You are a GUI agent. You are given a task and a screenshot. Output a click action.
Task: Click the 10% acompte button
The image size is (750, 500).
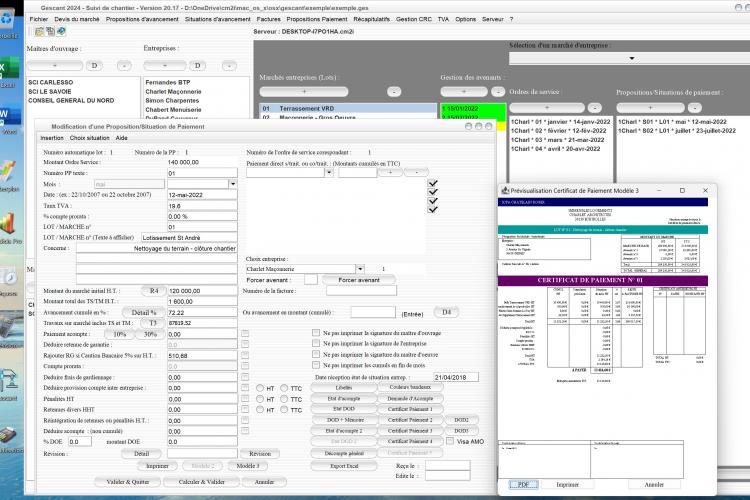click(x=119, y=334)
